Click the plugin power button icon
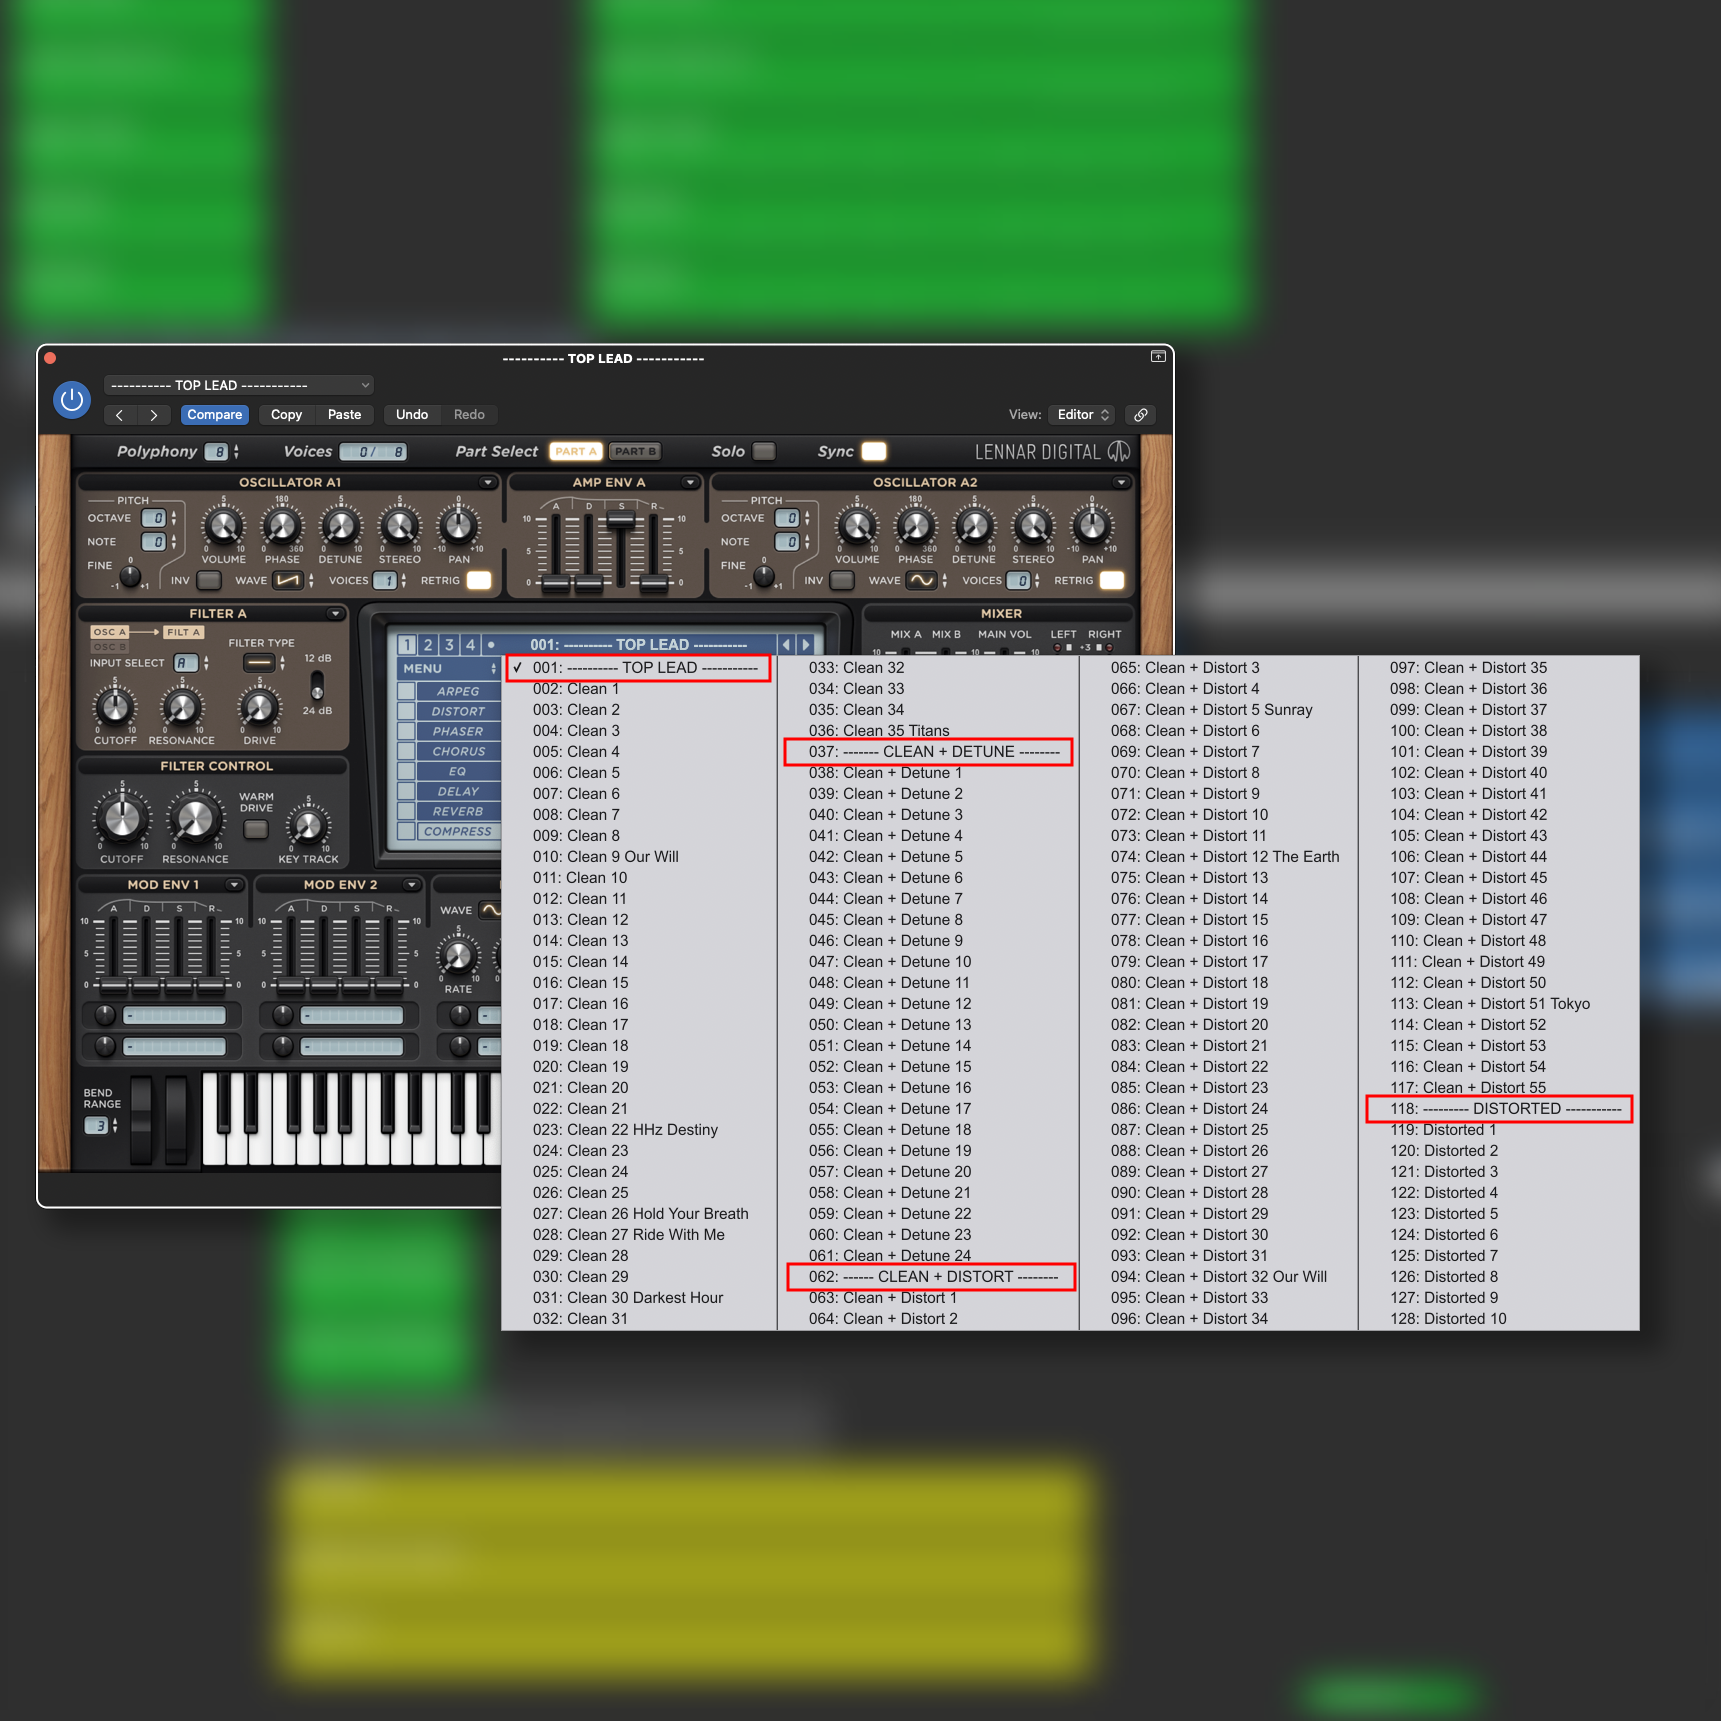This screenshot has width=1721, height=1721. tap(71, 399)
